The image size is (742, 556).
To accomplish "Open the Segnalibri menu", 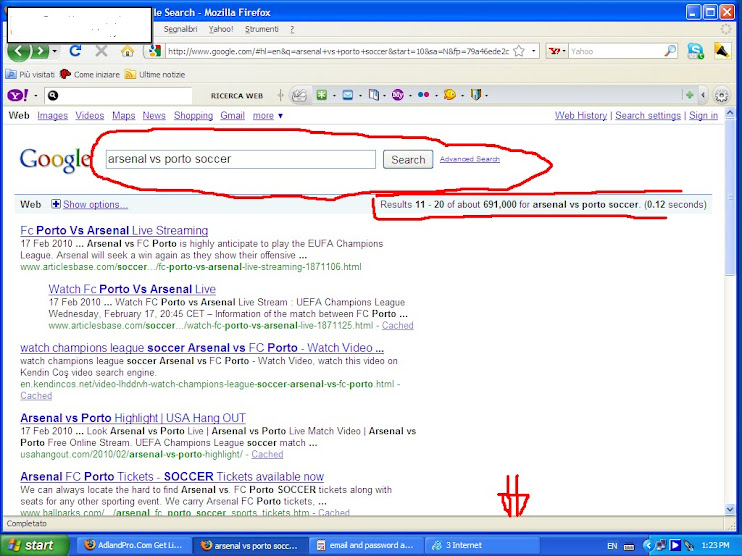I will coord(180,29).
